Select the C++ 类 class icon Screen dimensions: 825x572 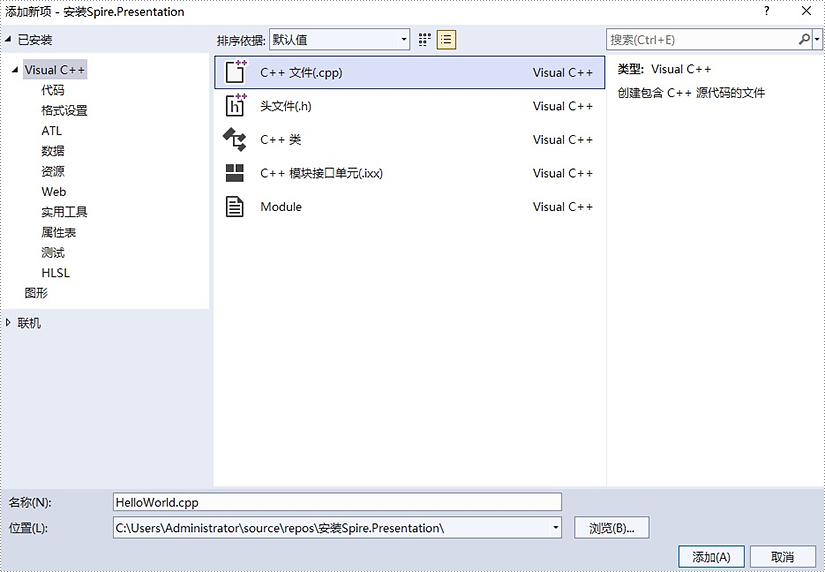(x=235, y=139)
